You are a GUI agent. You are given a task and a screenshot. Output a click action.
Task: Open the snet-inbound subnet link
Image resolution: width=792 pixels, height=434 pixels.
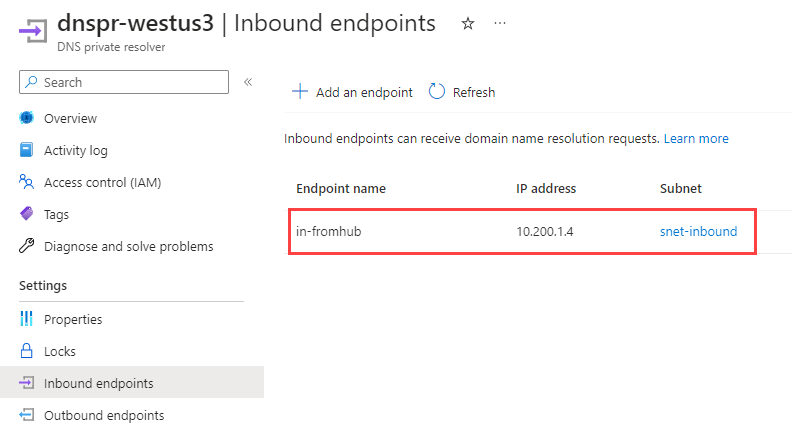[x=698, y=231]
